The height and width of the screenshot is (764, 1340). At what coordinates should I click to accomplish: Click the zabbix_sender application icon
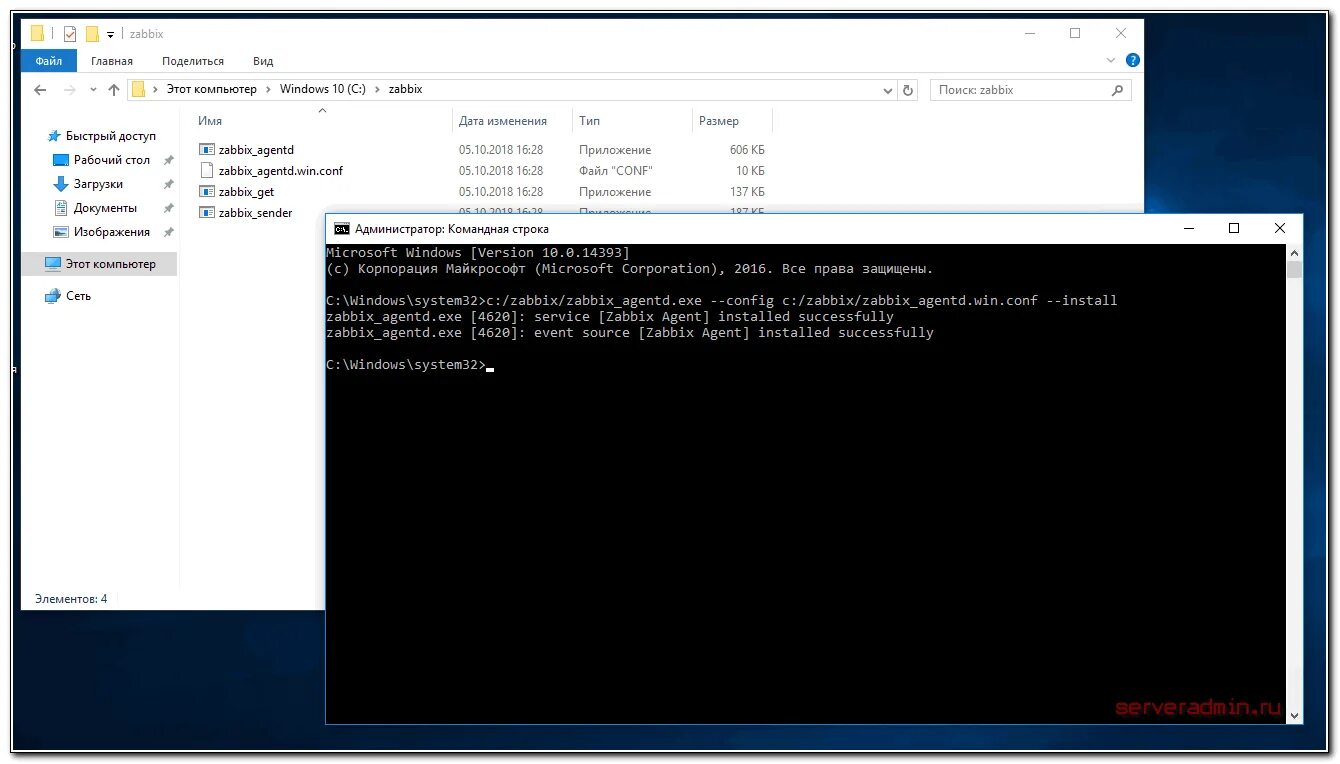[x=207, y=212]
